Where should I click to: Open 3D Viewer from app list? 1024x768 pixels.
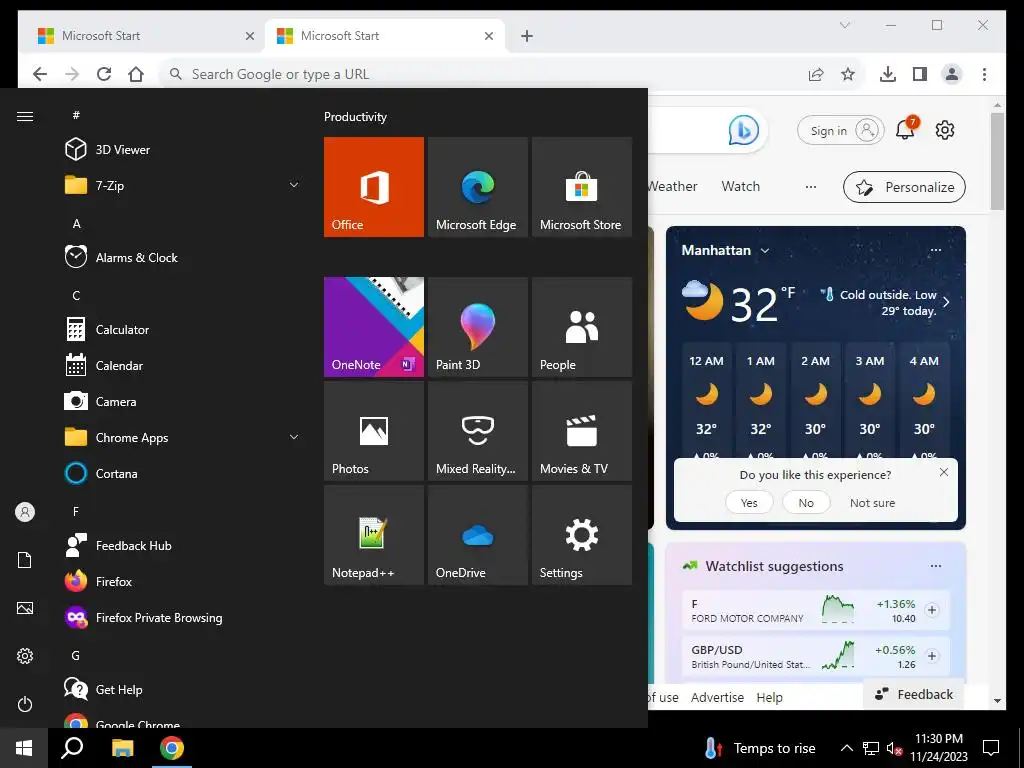183,150
